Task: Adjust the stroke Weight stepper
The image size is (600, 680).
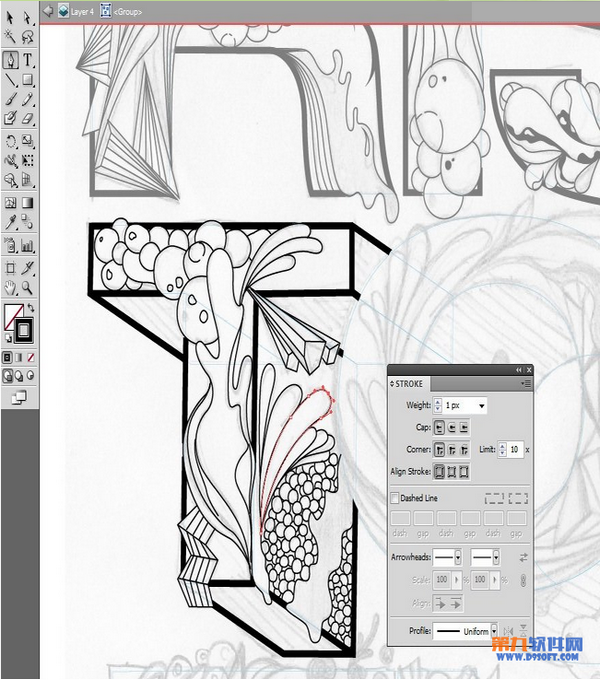Action: [437, 405]
